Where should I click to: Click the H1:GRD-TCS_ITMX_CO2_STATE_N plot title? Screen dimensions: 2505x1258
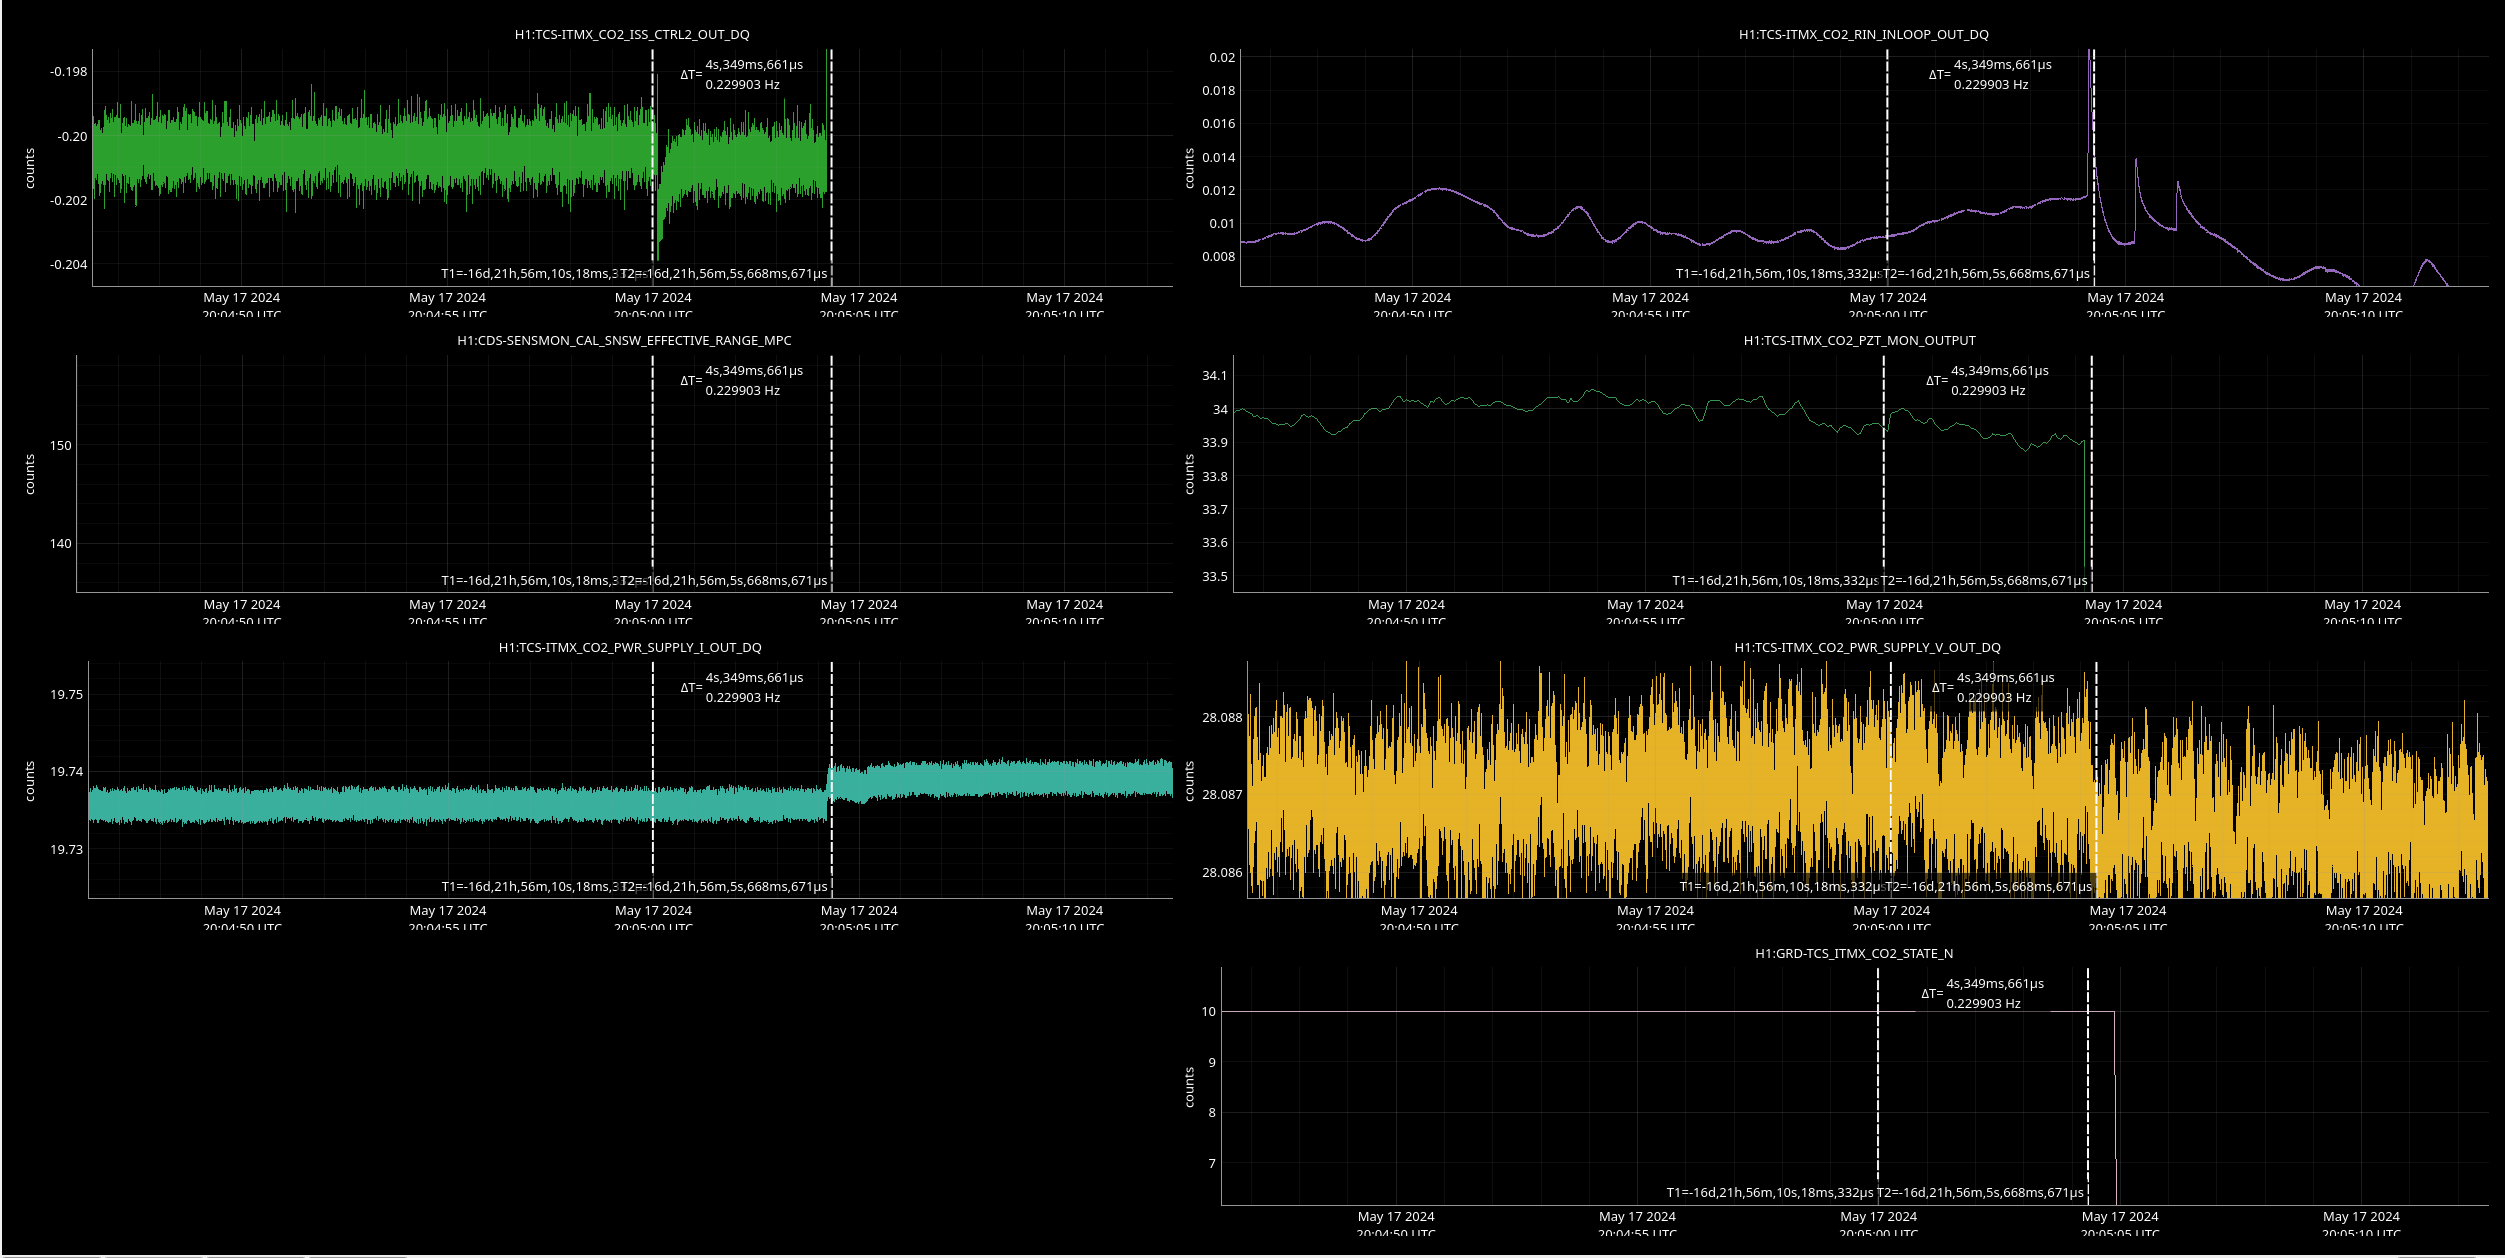tap(1853, 953)
